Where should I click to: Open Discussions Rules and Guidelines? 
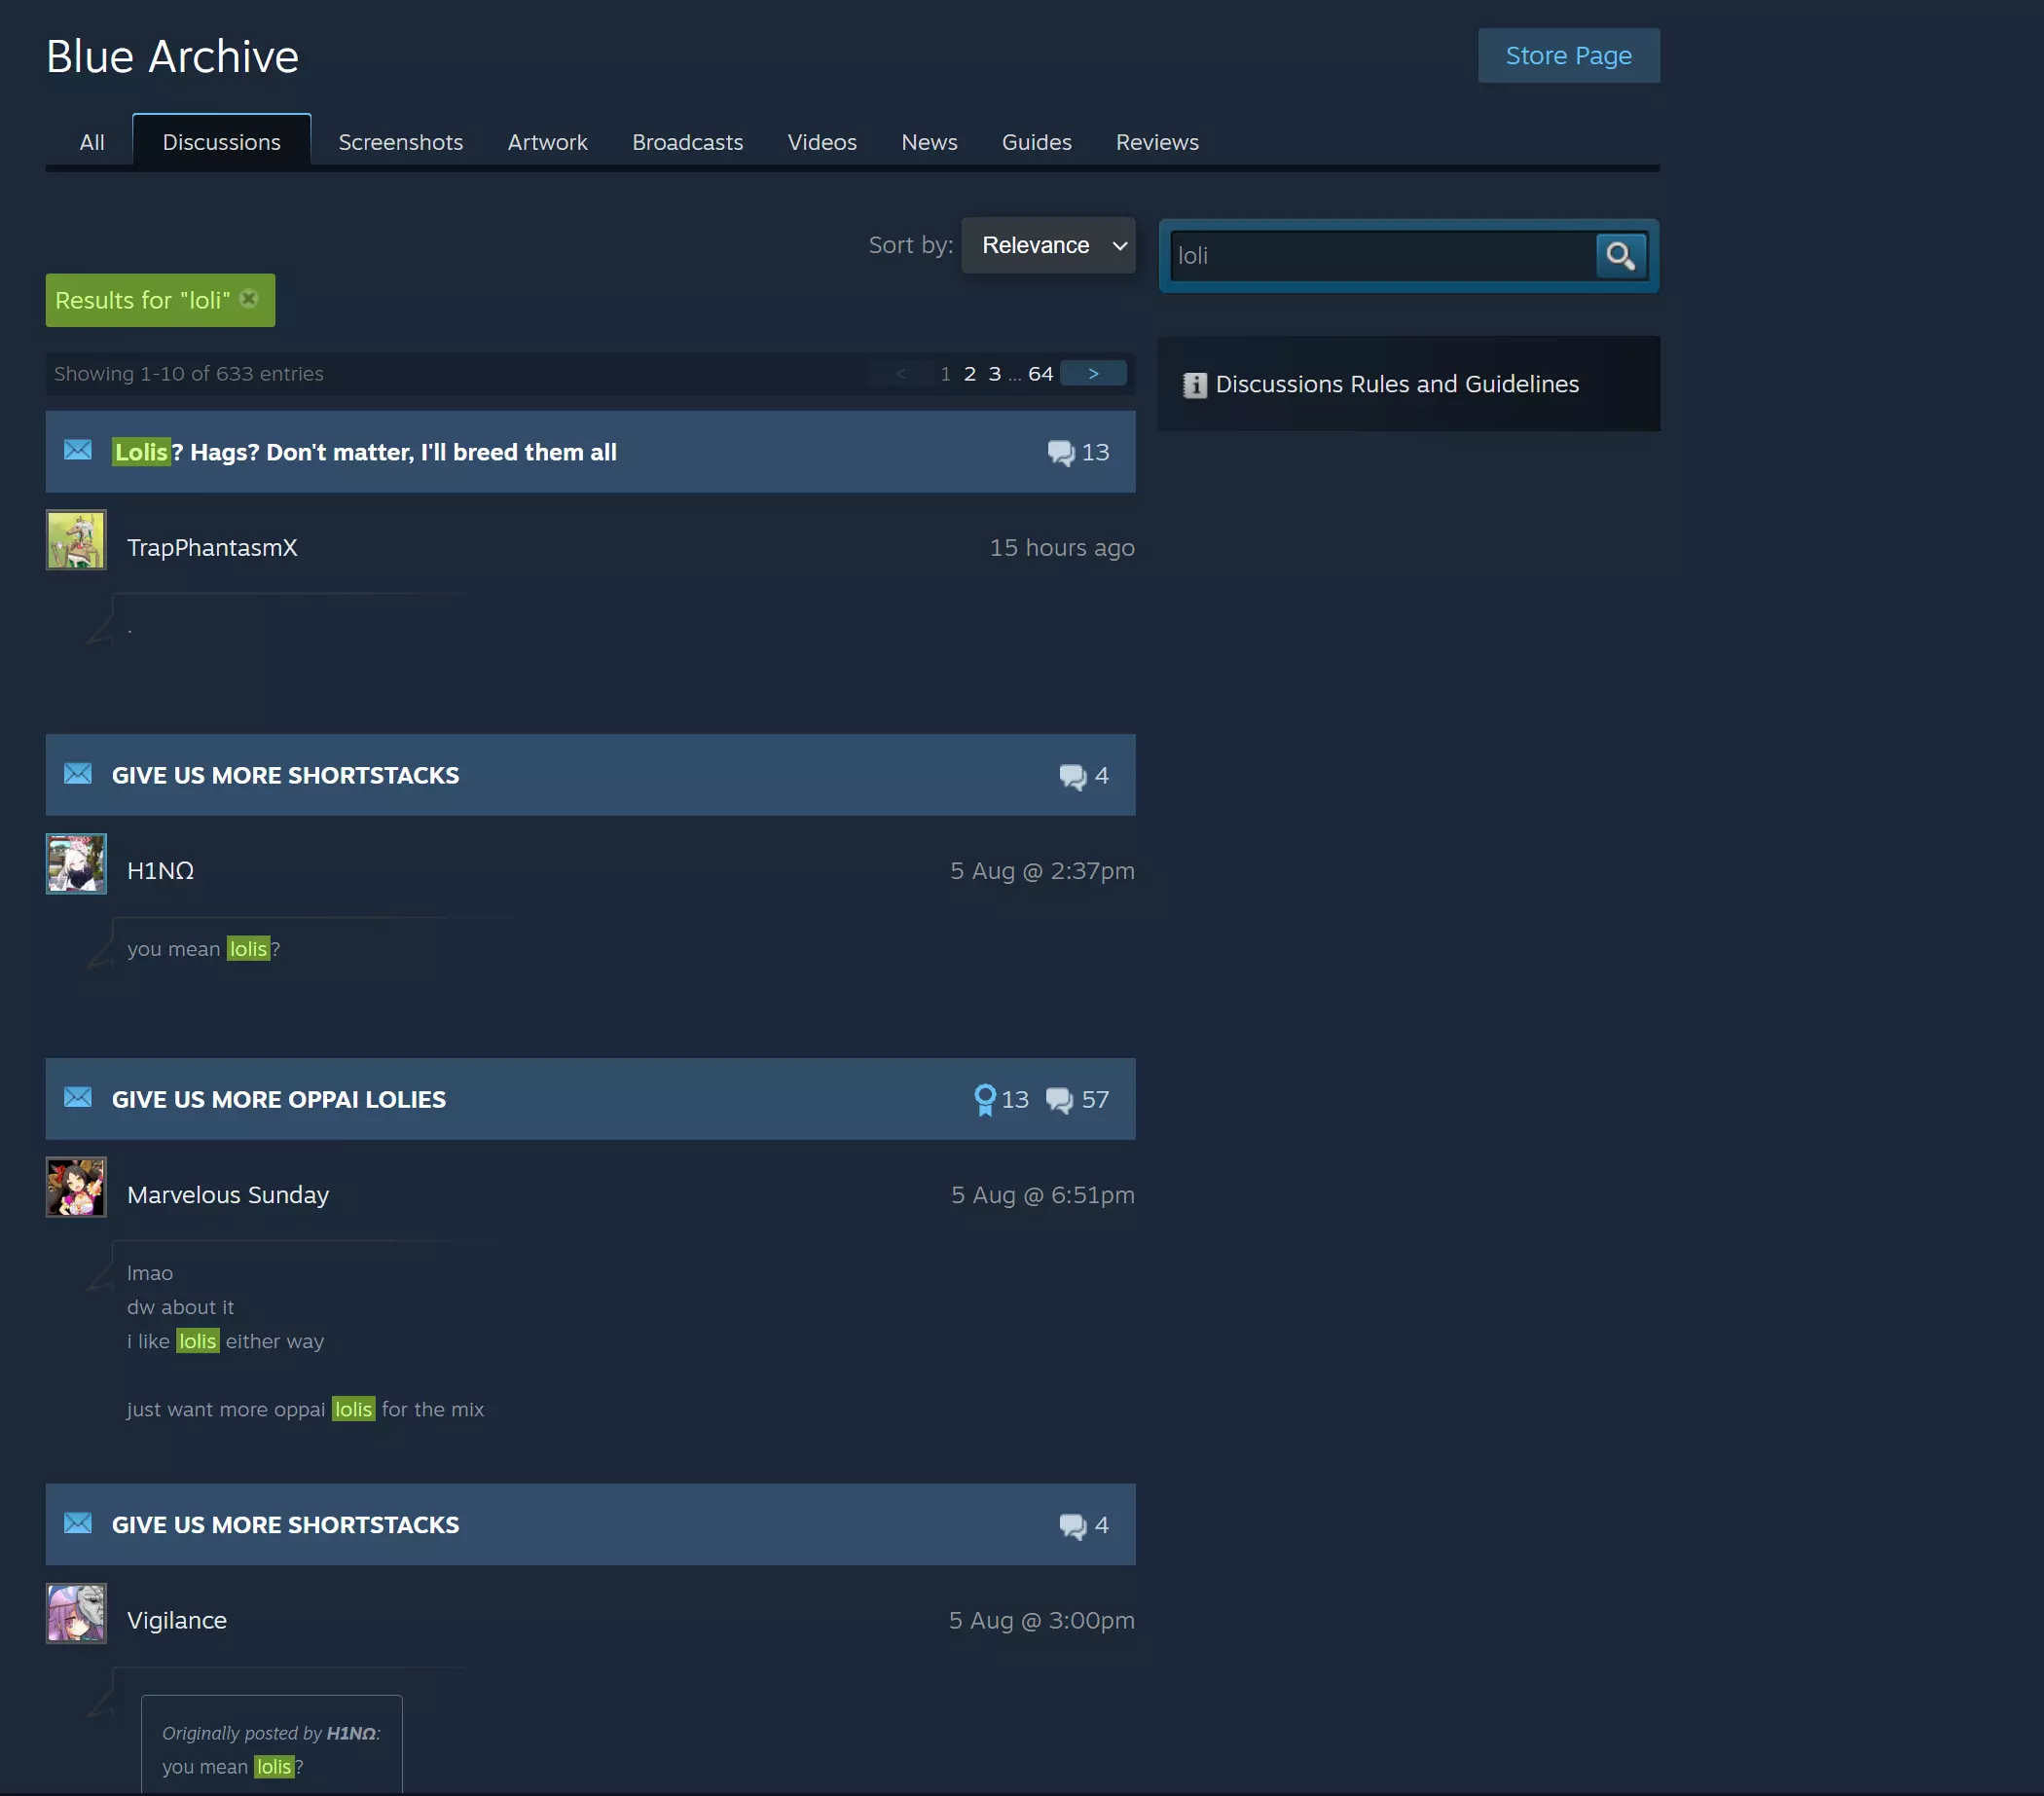pyautogui.click(x=1397, y=384)
